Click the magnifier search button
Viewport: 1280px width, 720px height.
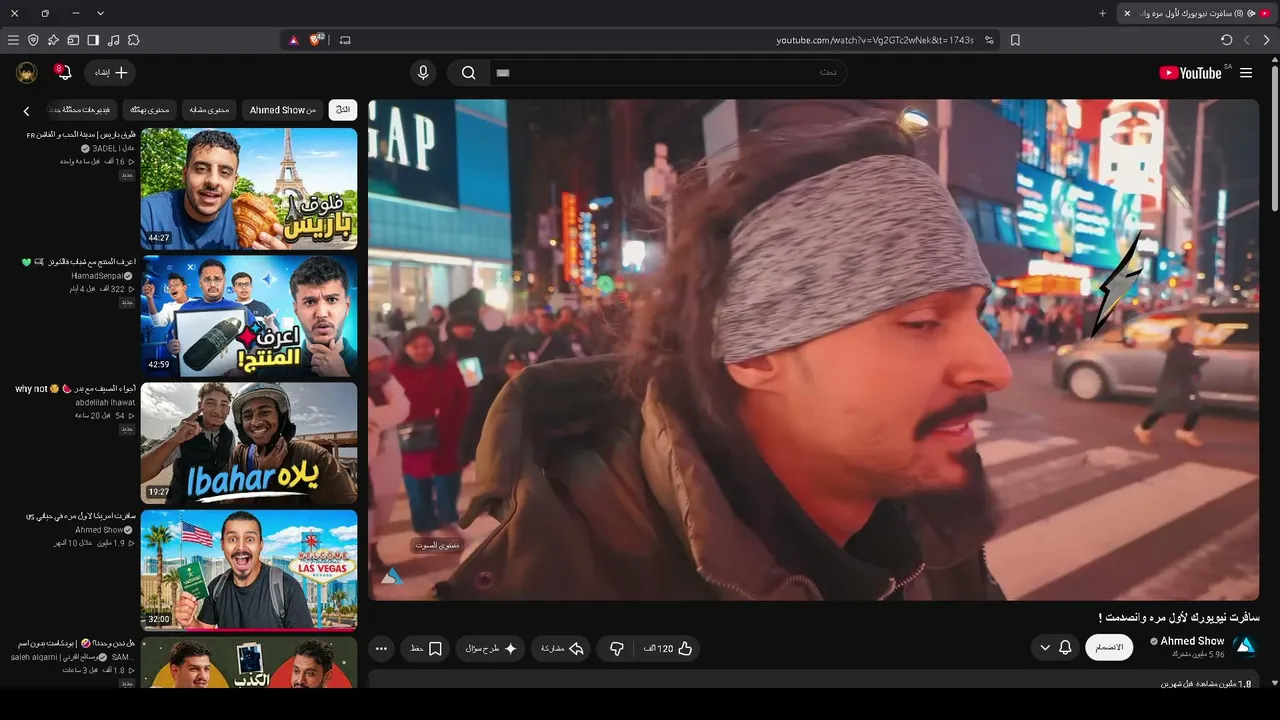pyautogui.click(x=468, y=73)
